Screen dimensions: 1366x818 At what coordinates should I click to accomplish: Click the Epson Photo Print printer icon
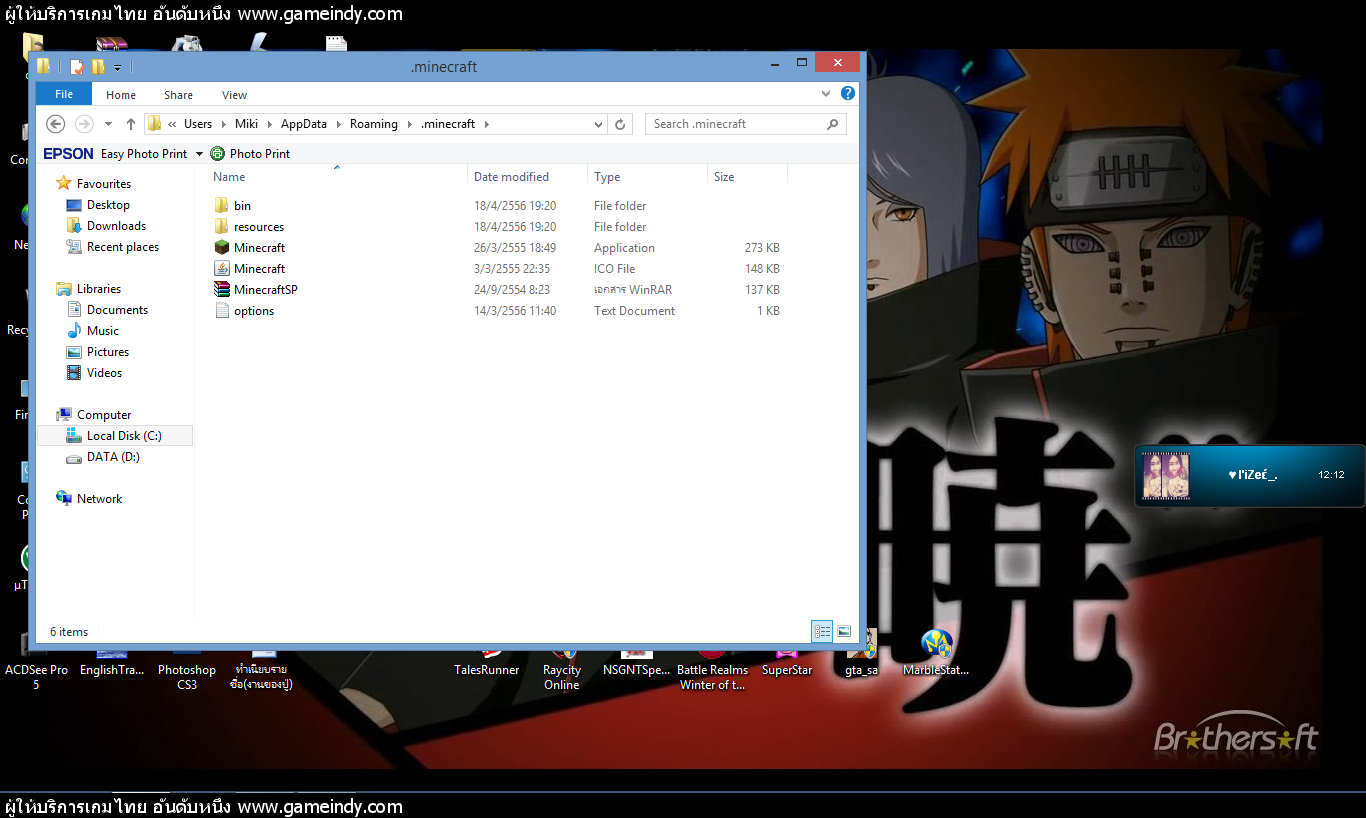pos(217,153)
